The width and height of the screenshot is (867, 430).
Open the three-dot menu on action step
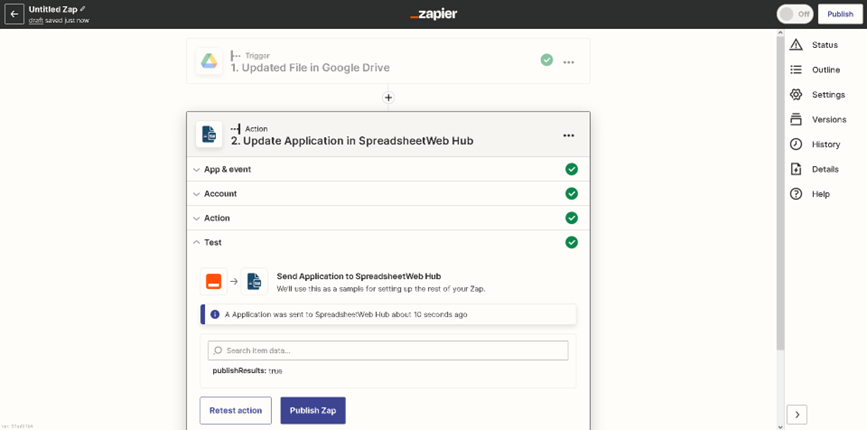pyautogui.click(x=568, y=135)
